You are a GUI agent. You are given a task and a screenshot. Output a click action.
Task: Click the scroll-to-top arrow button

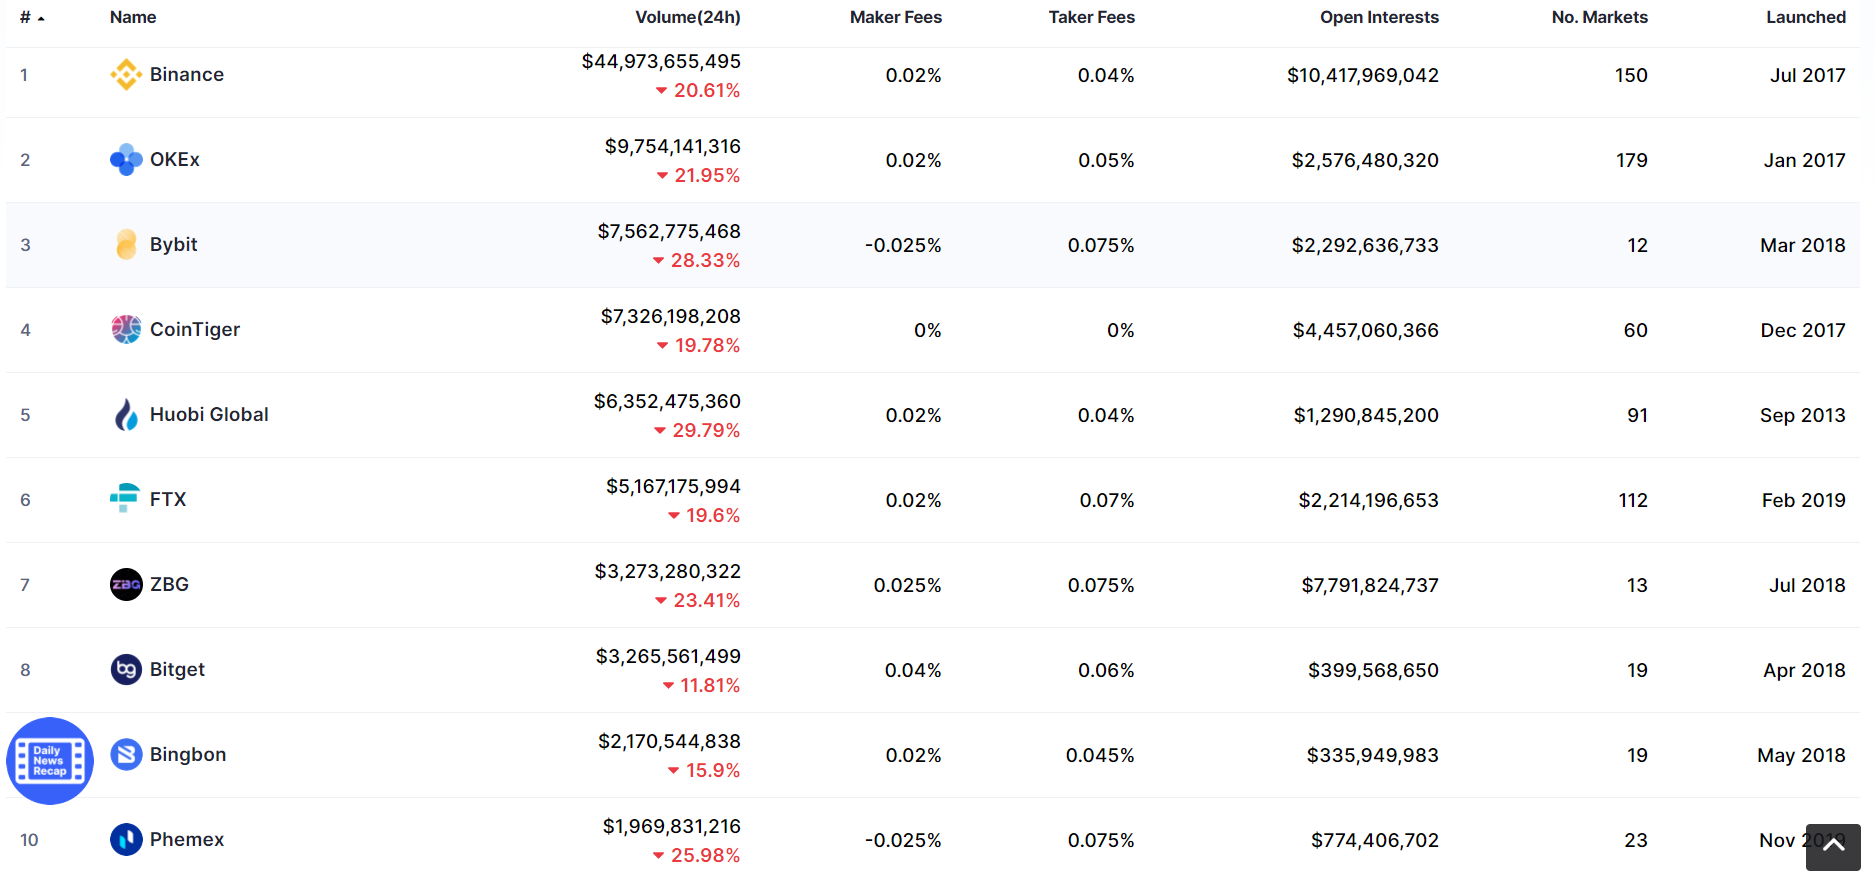pyautogui.click(x=1833, y=847)
